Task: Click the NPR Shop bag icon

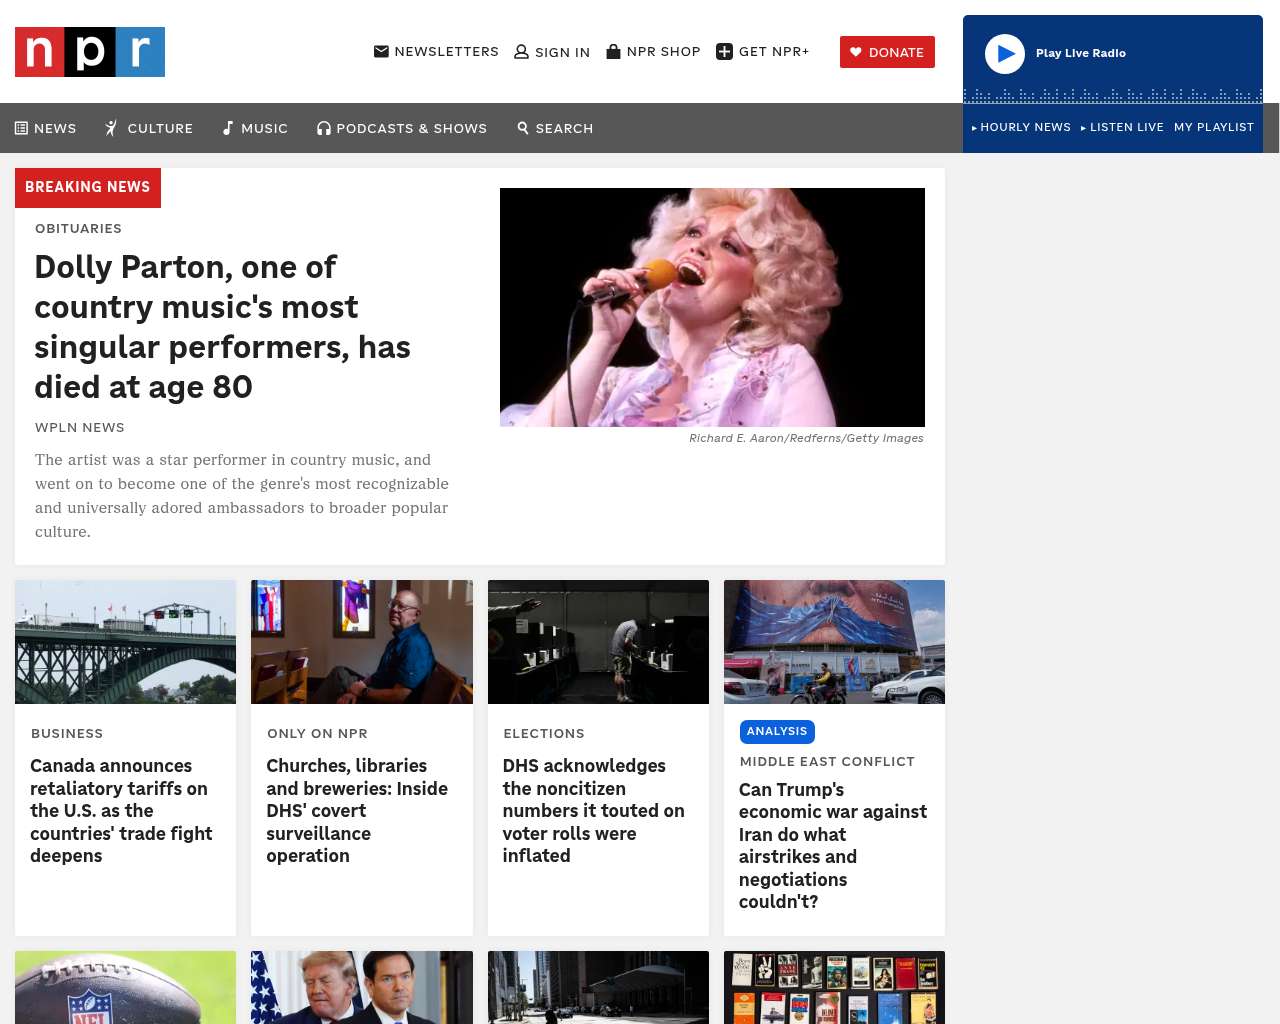Action: tap(614, 51)
